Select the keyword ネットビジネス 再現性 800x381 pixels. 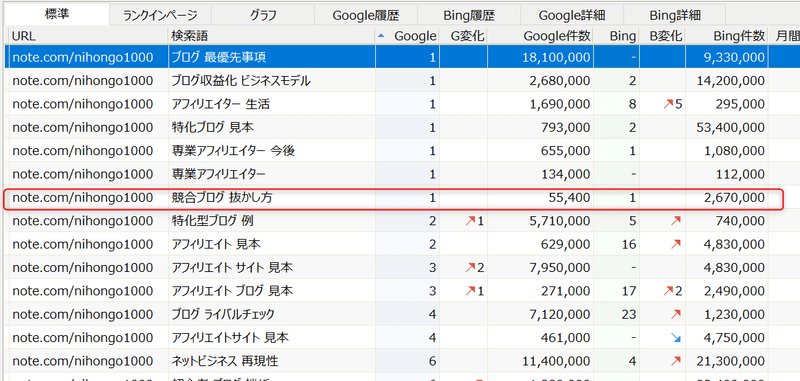point(224,362)
